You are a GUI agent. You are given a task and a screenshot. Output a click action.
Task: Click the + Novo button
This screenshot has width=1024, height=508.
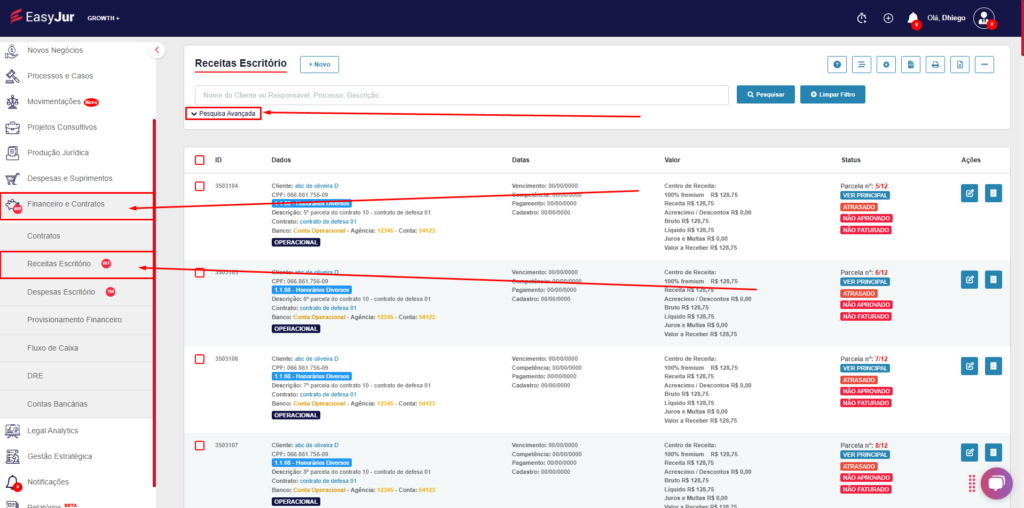319,65
